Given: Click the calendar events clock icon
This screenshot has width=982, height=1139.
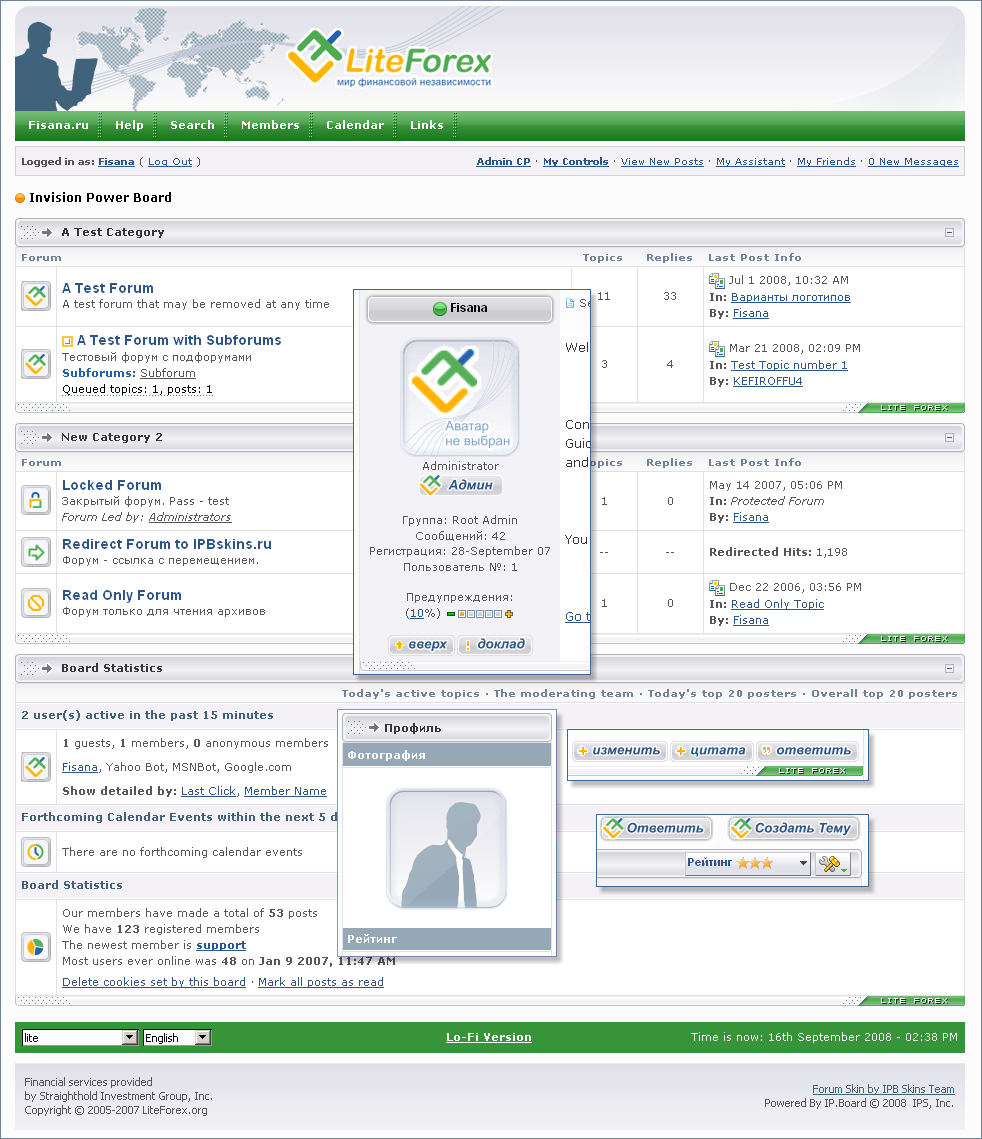Looking at the screenshot, I should (36, 852).
